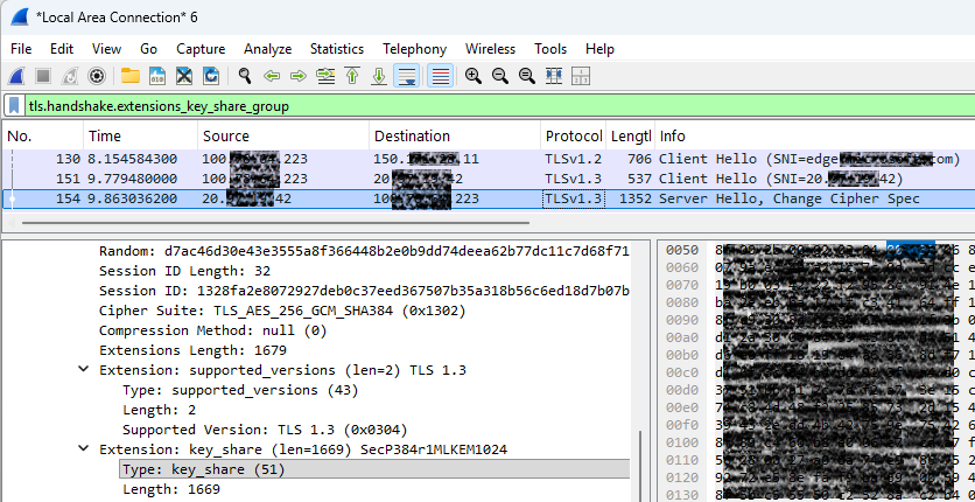Open capture options
The width and height of the screenshot is (975, 502).
[96, 76]
